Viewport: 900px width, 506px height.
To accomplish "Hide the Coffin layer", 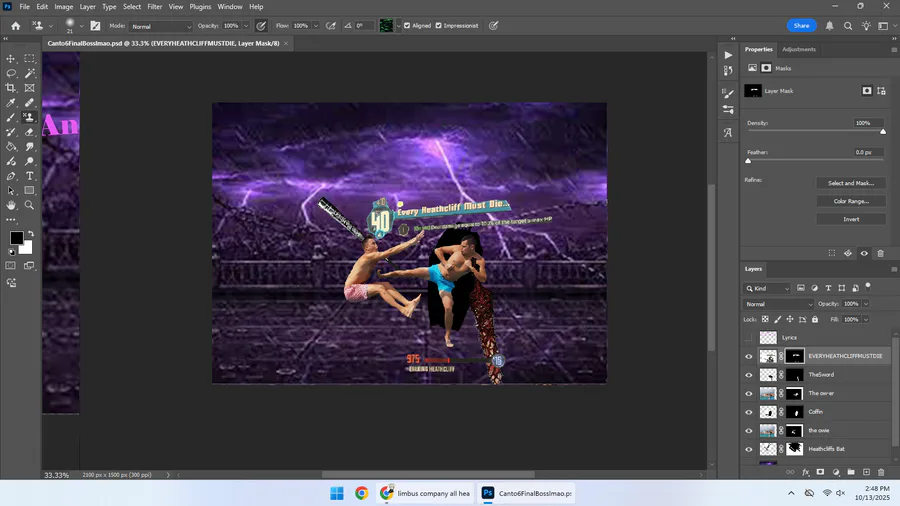I will 748,412.
